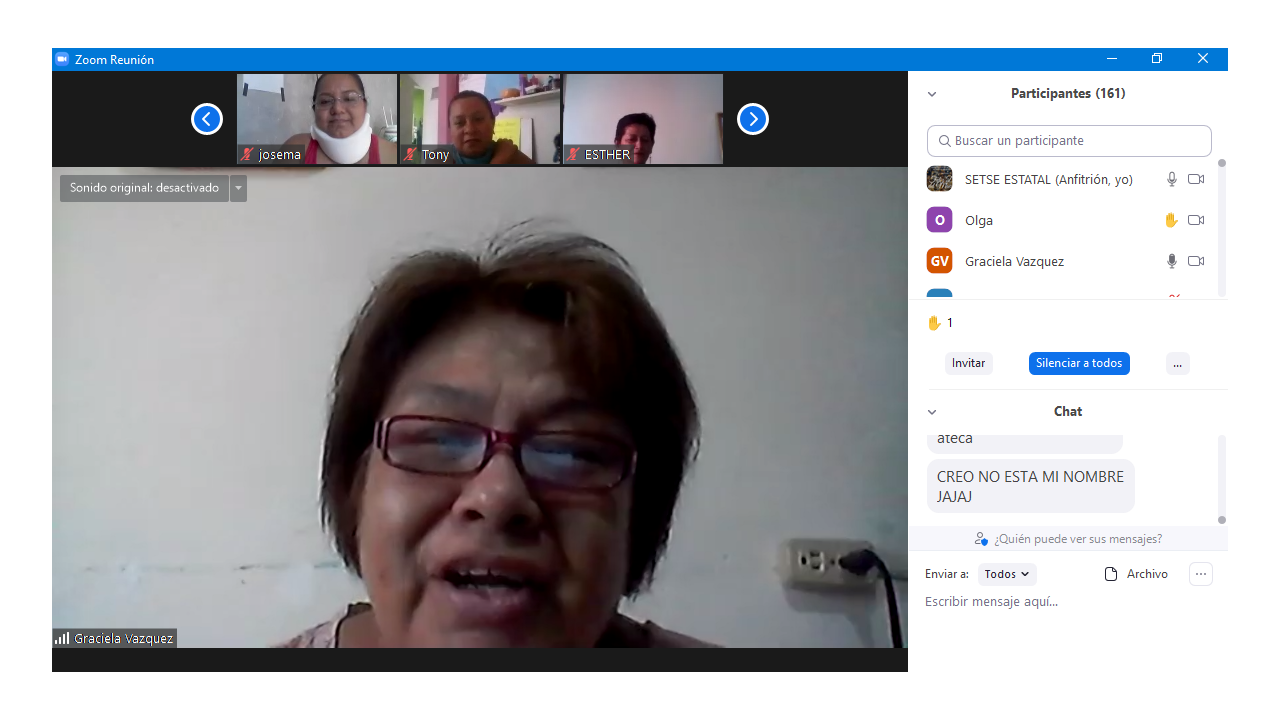
Task: Click the GV orange avatar
Action: (939, 261)
